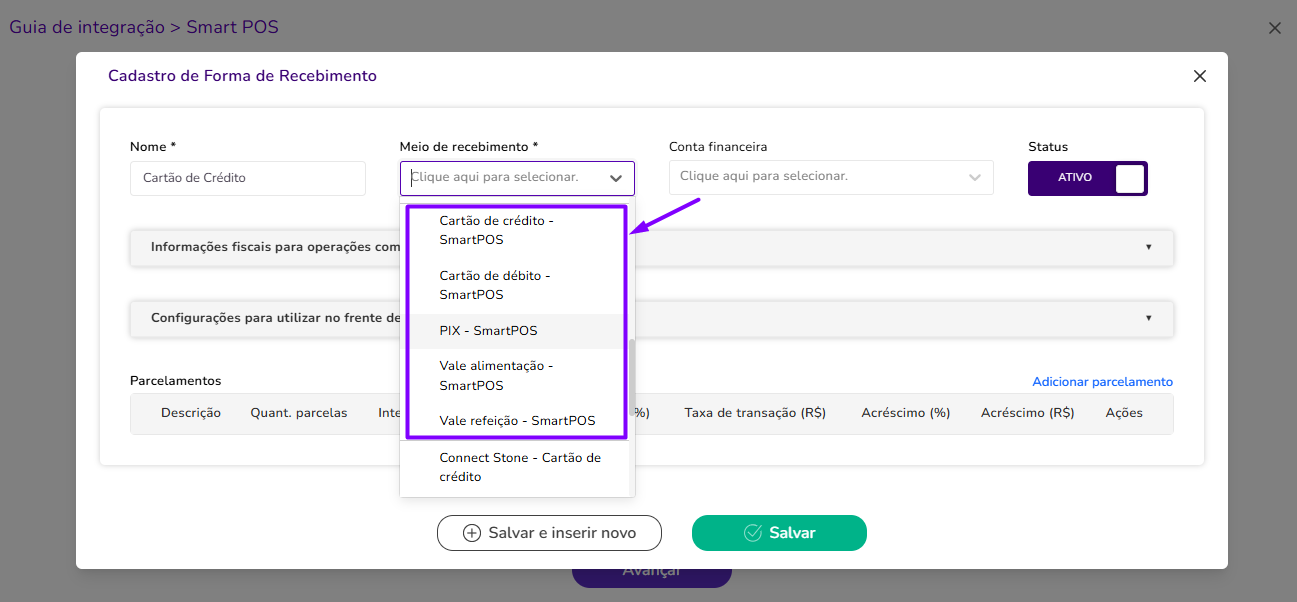Click the Acréscimo (%) column header
Screen dimensions: 1297x602
point(906,413)
